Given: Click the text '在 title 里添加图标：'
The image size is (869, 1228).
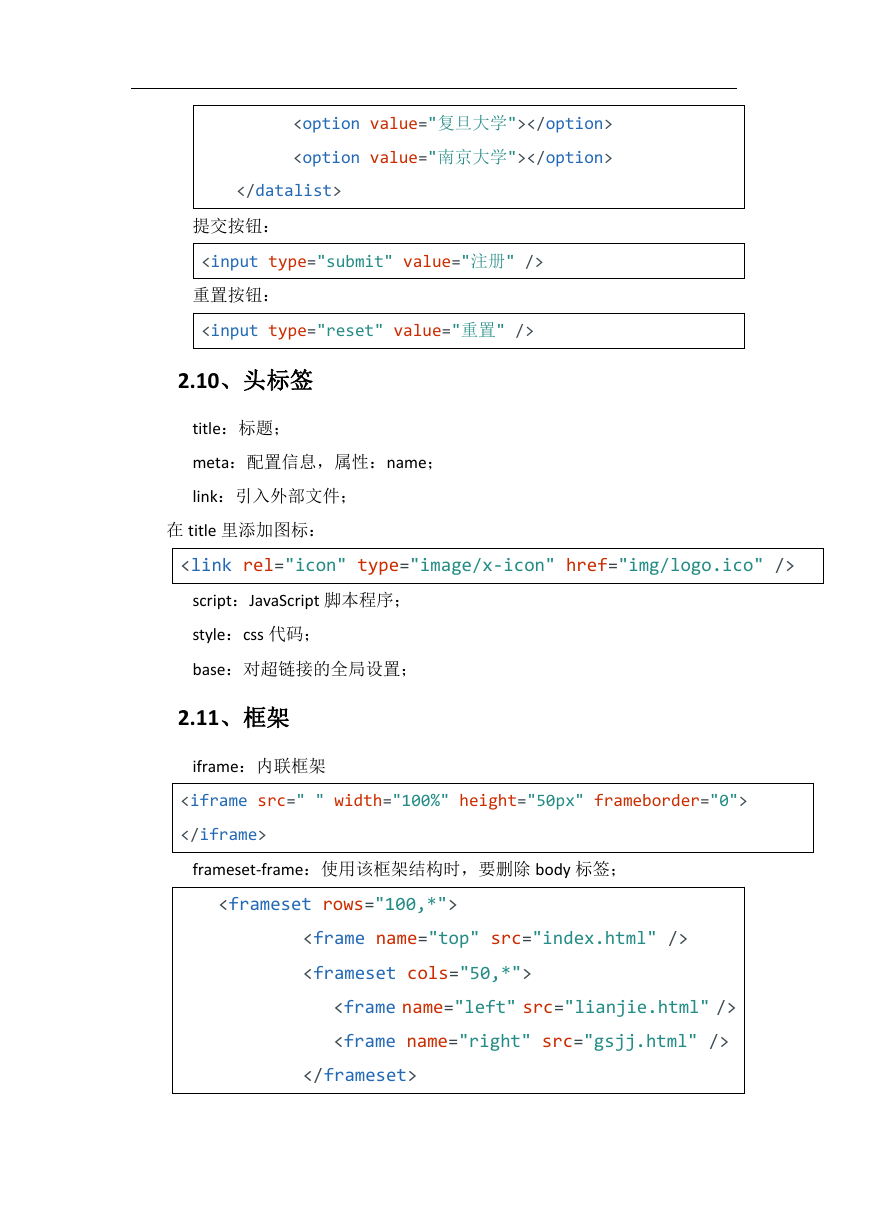Looking at the screenshot, I should (x=241, y=531).
